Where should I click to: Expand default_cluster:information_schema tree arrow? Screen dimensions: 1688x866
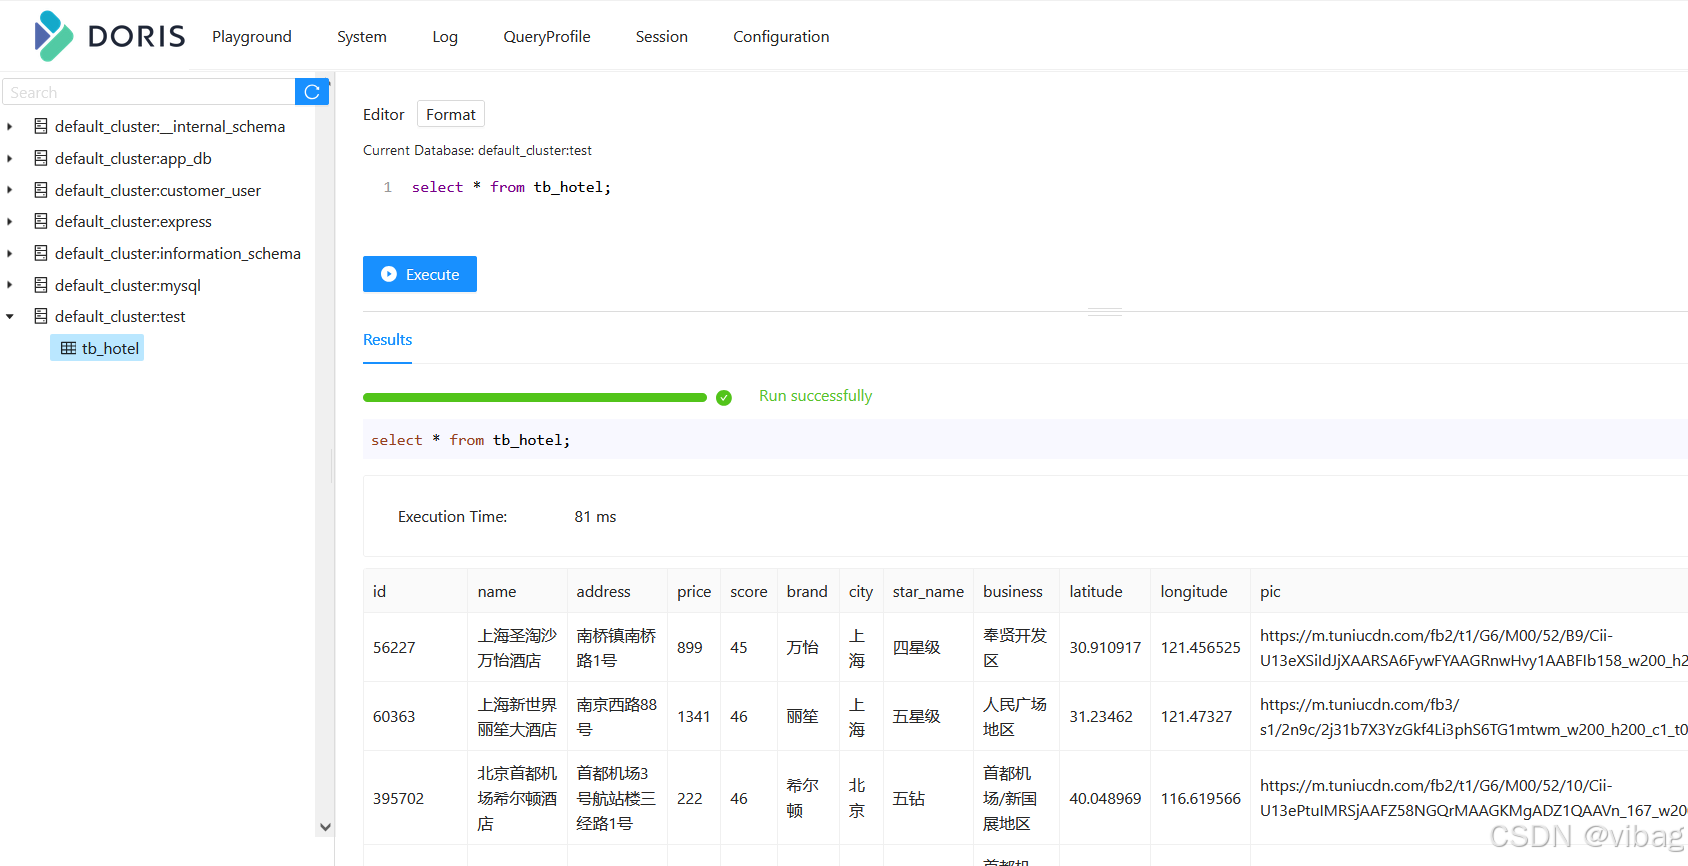click(x=10, y=253)
